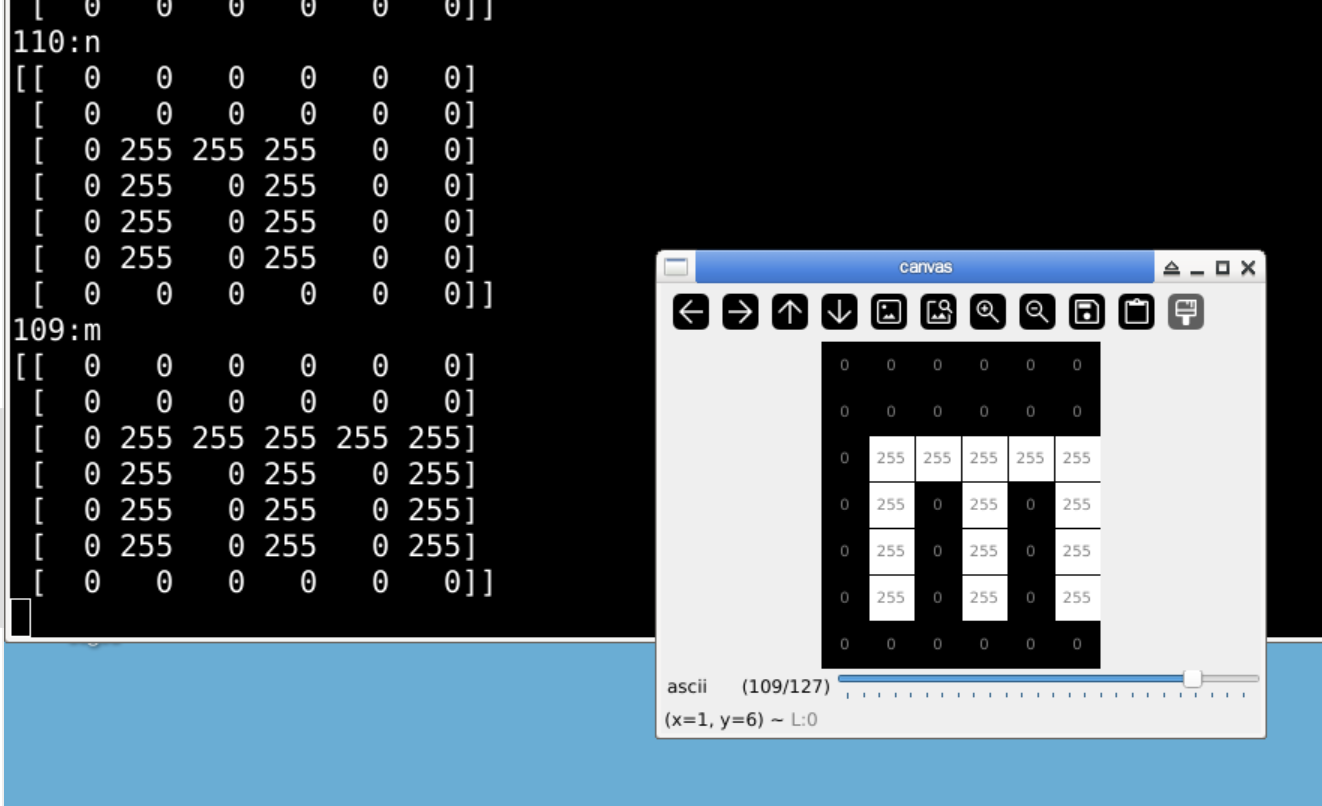Roll up the canvas window with the shade button
The image size is (1322, 806).
point(1173,268)
